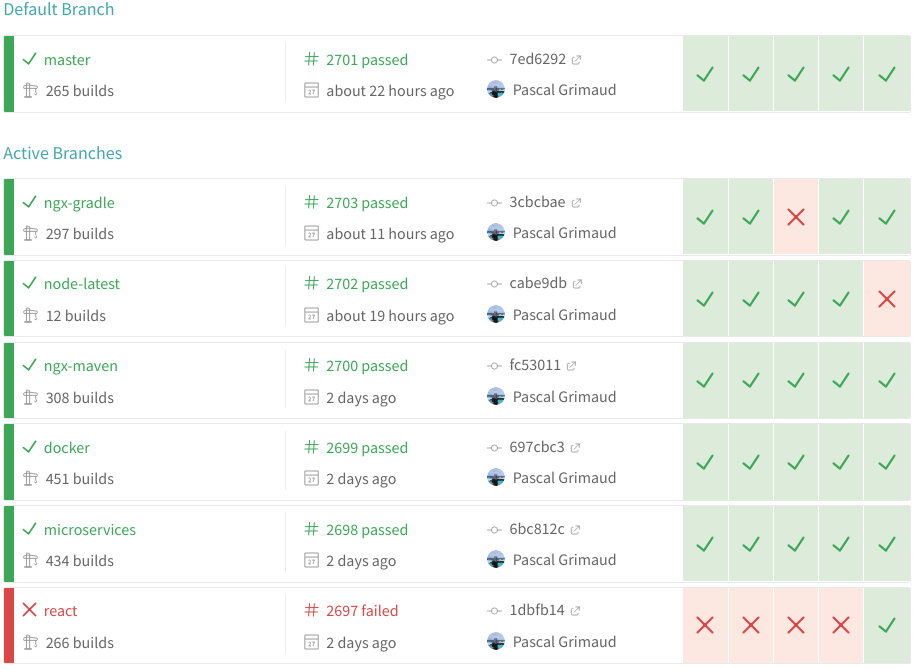The height and width of the screenshot is (669, 915).
Task: Open the docker branch
Action: [67, 448]
